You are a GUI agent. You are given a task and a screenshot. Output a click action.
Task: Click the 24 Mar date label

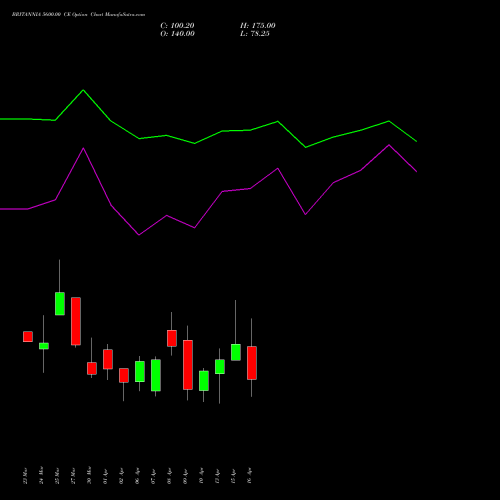[41, 476]
